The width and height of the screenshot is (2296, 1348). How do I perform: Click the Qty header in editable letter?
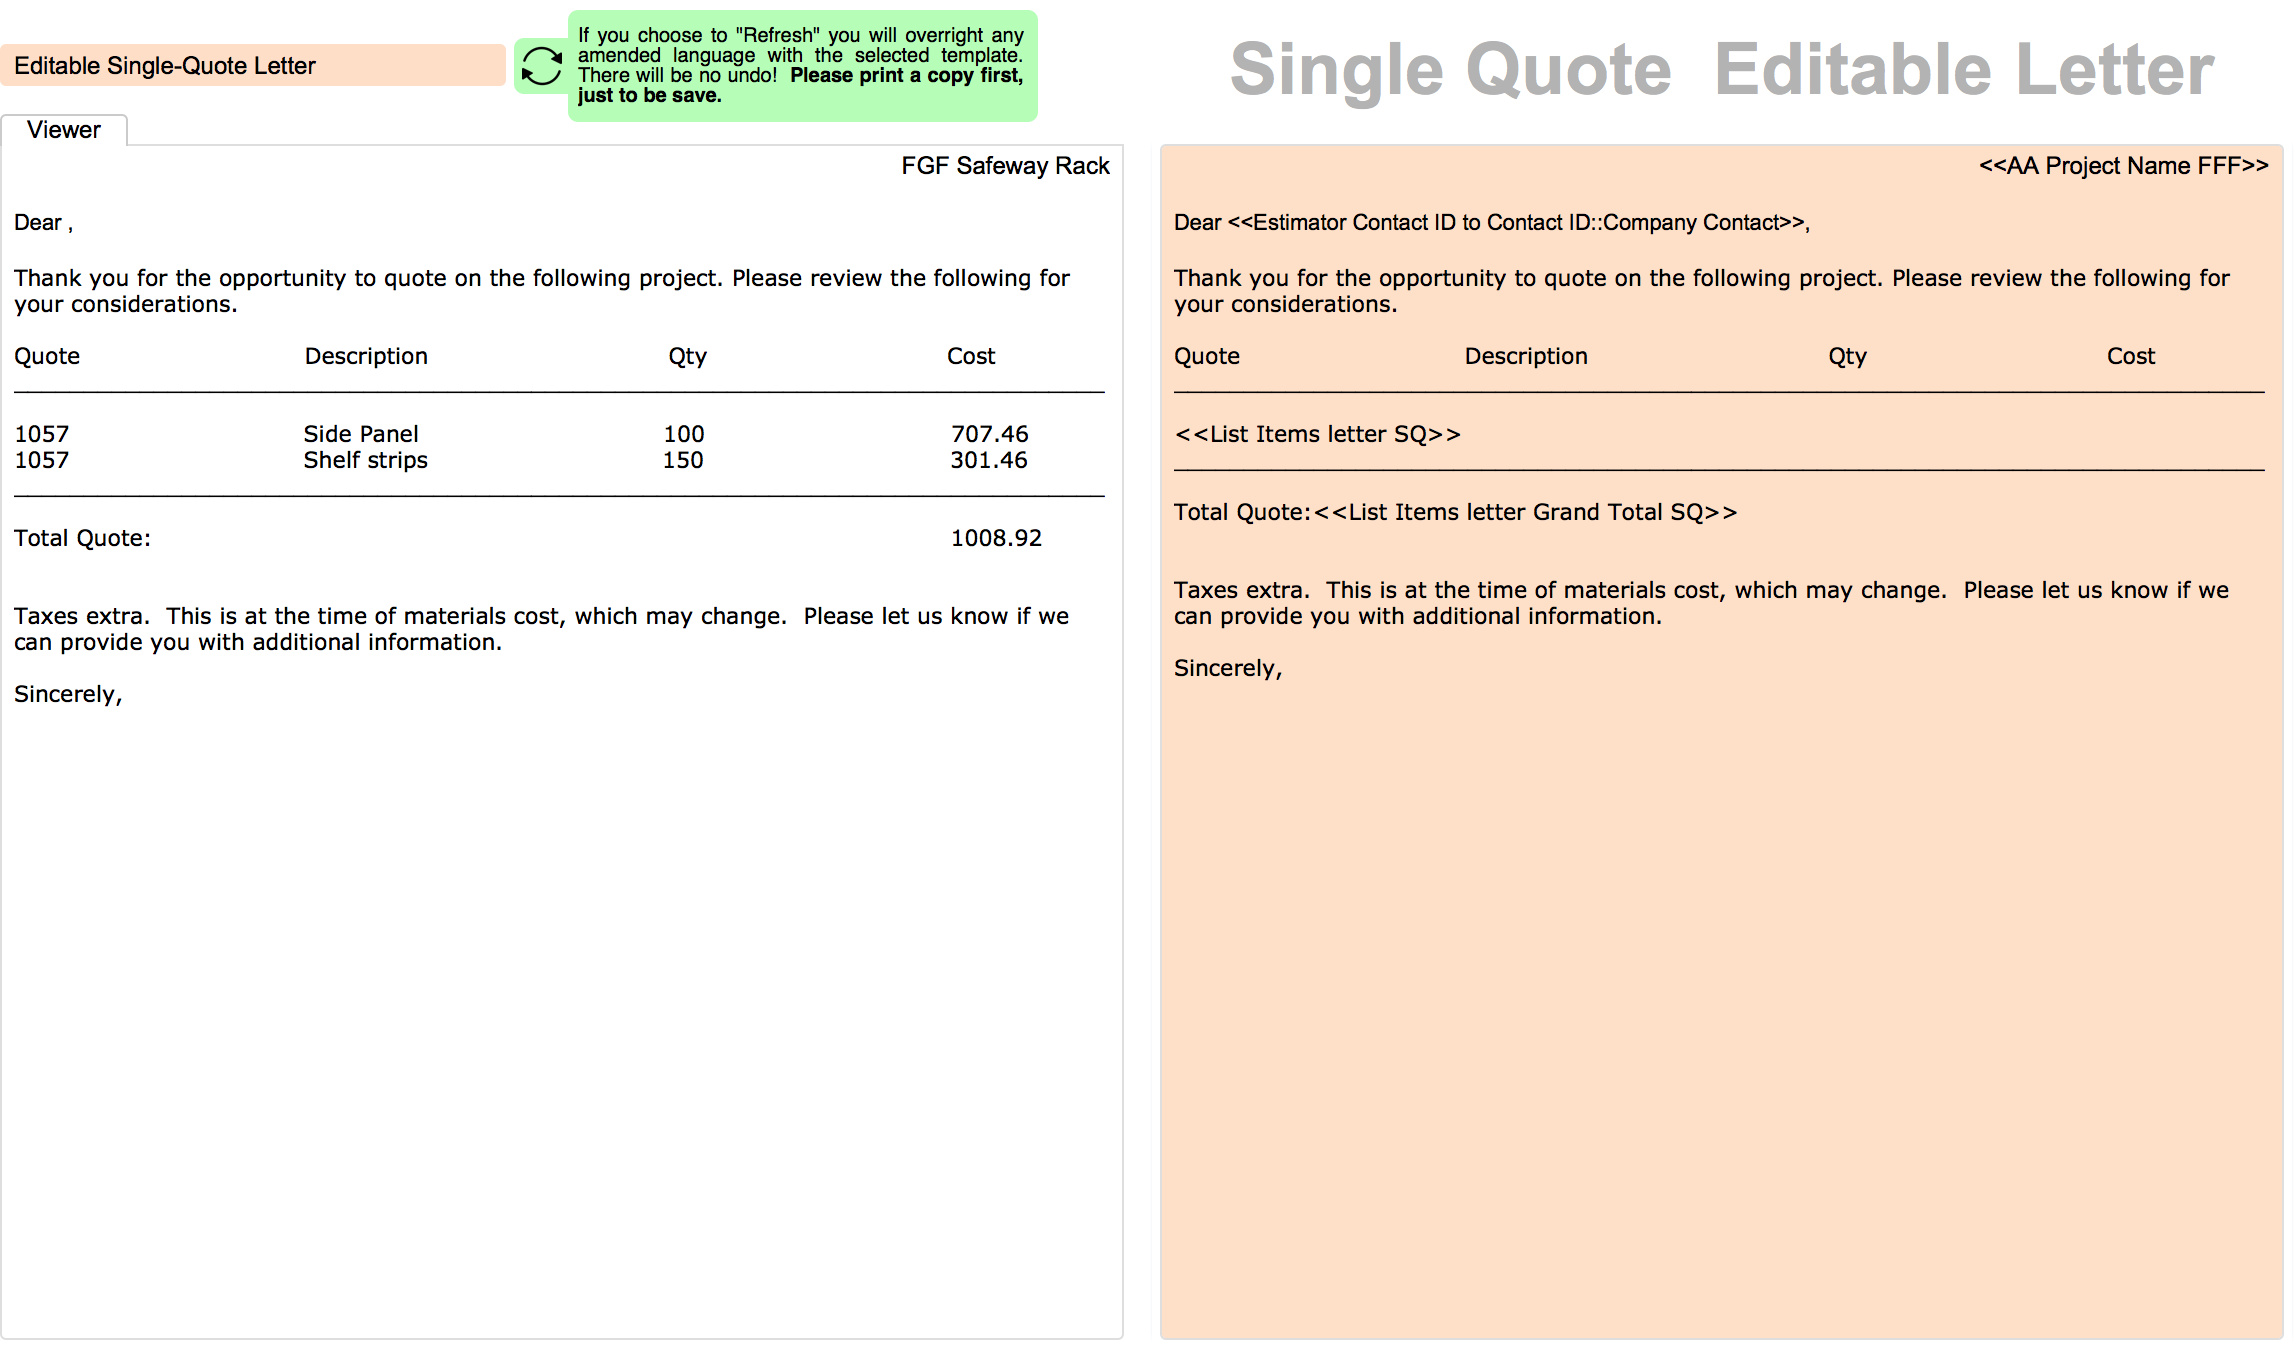(1847, 356)
